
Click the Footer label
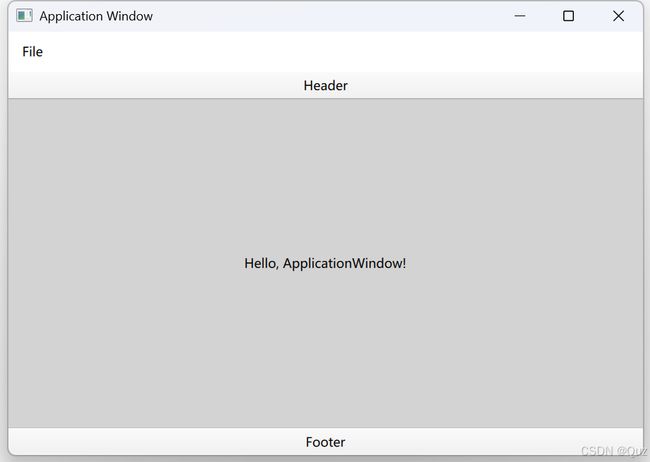325,442
